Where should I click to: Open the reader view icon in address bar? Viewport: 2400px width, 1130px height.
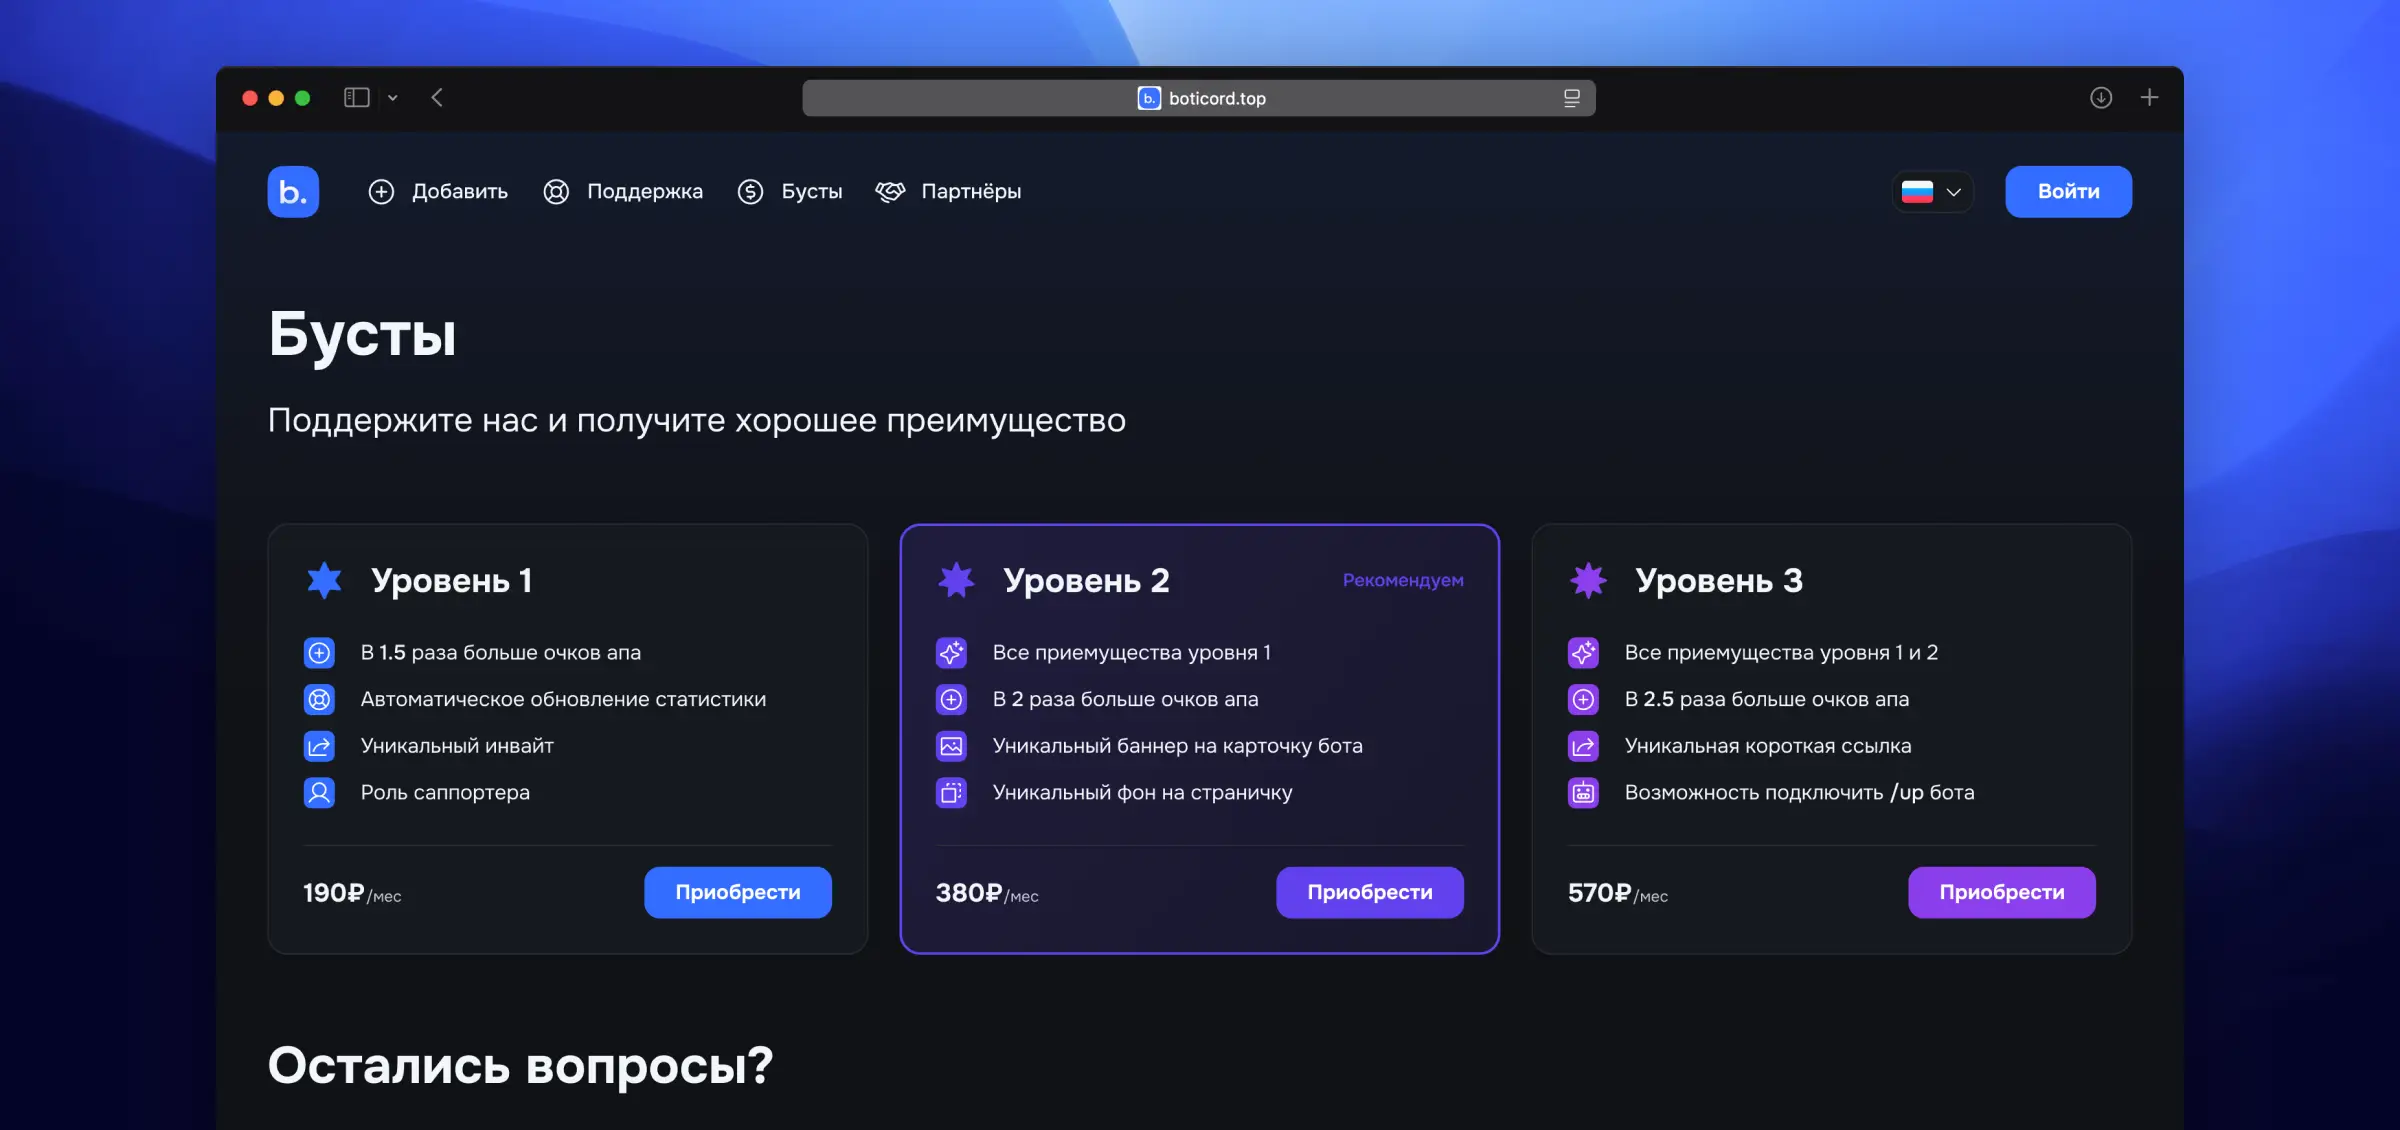(x=1572, y=98)
